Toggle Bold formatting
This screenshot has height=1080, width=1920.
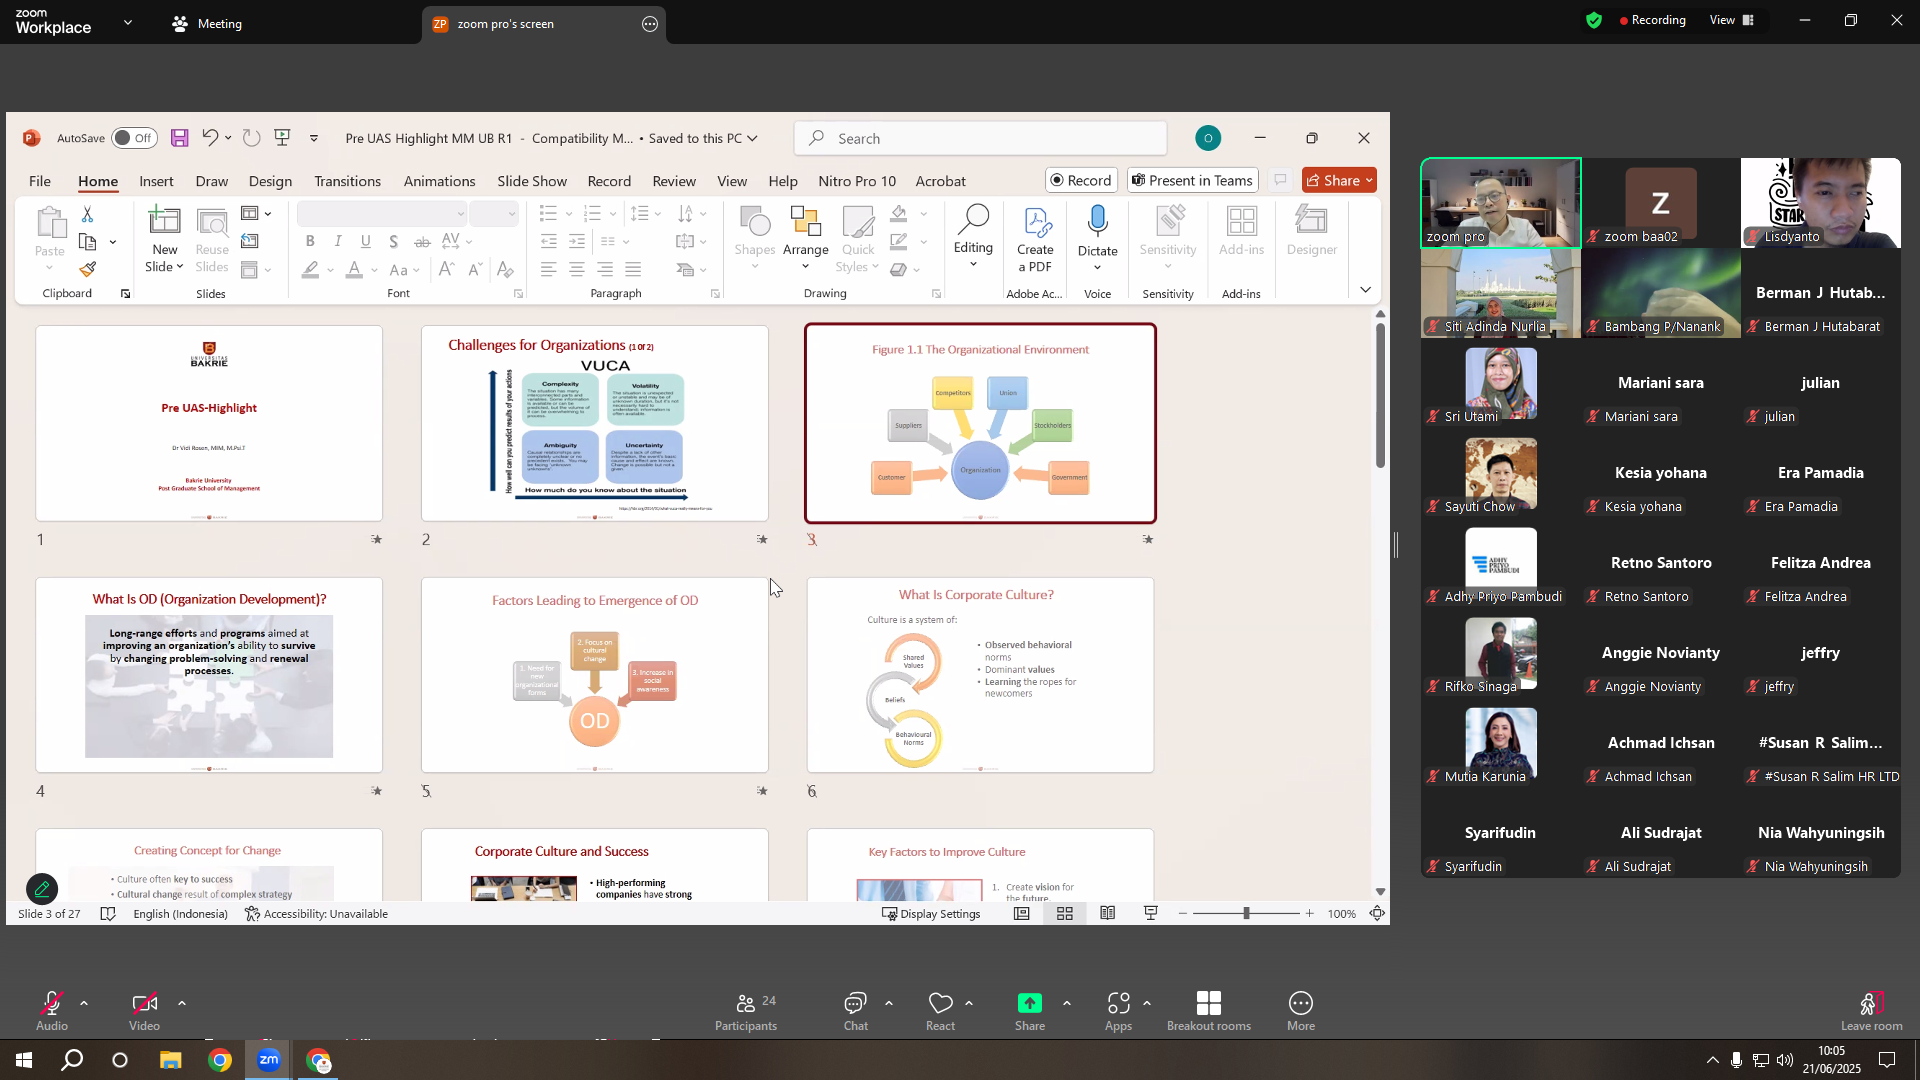[x=311, y=241]
